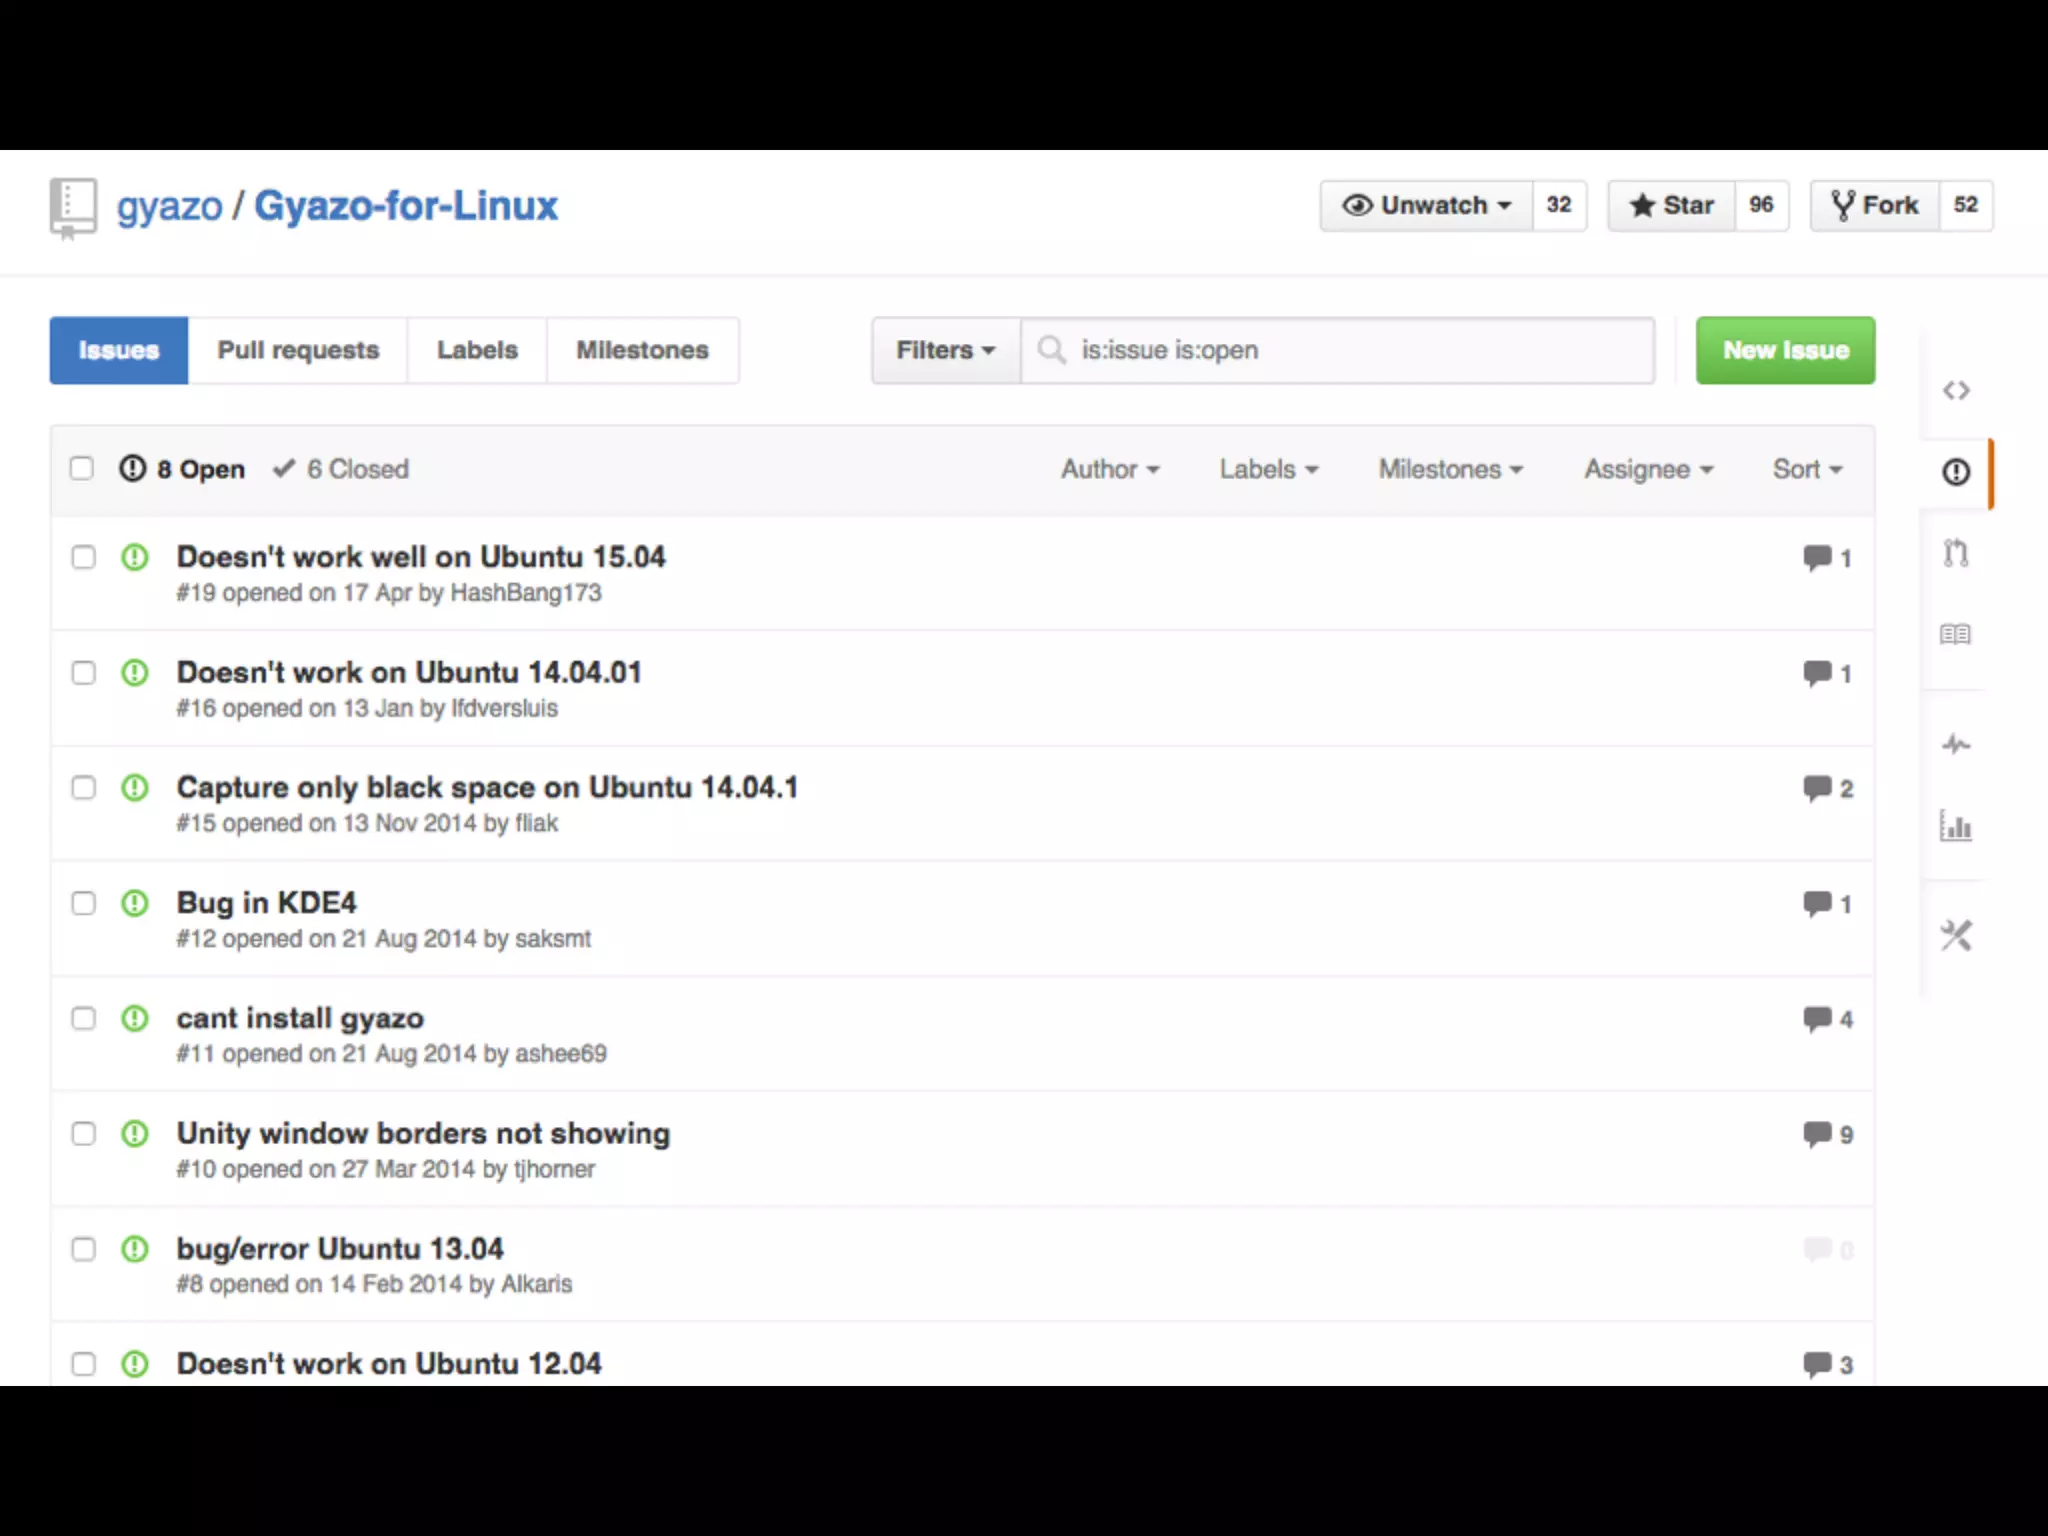Check the select-all issues checkbox
The image size is (2048, 1536).
(82, 468)
